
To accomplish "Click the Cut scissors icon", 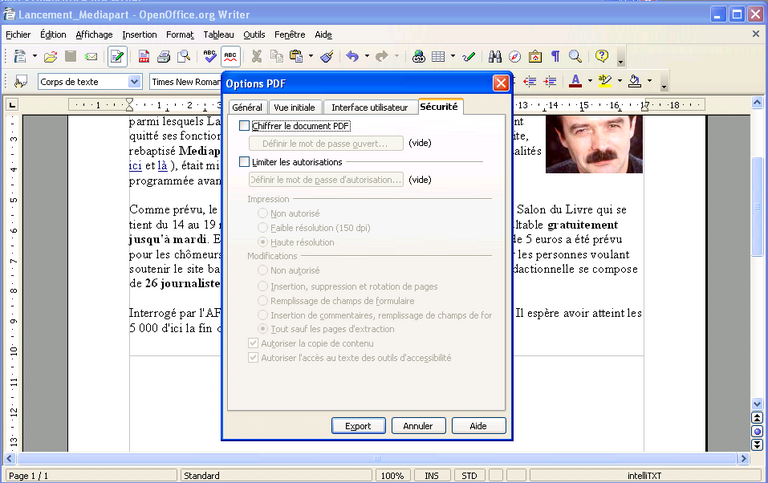I will click(x=256, y=57).
